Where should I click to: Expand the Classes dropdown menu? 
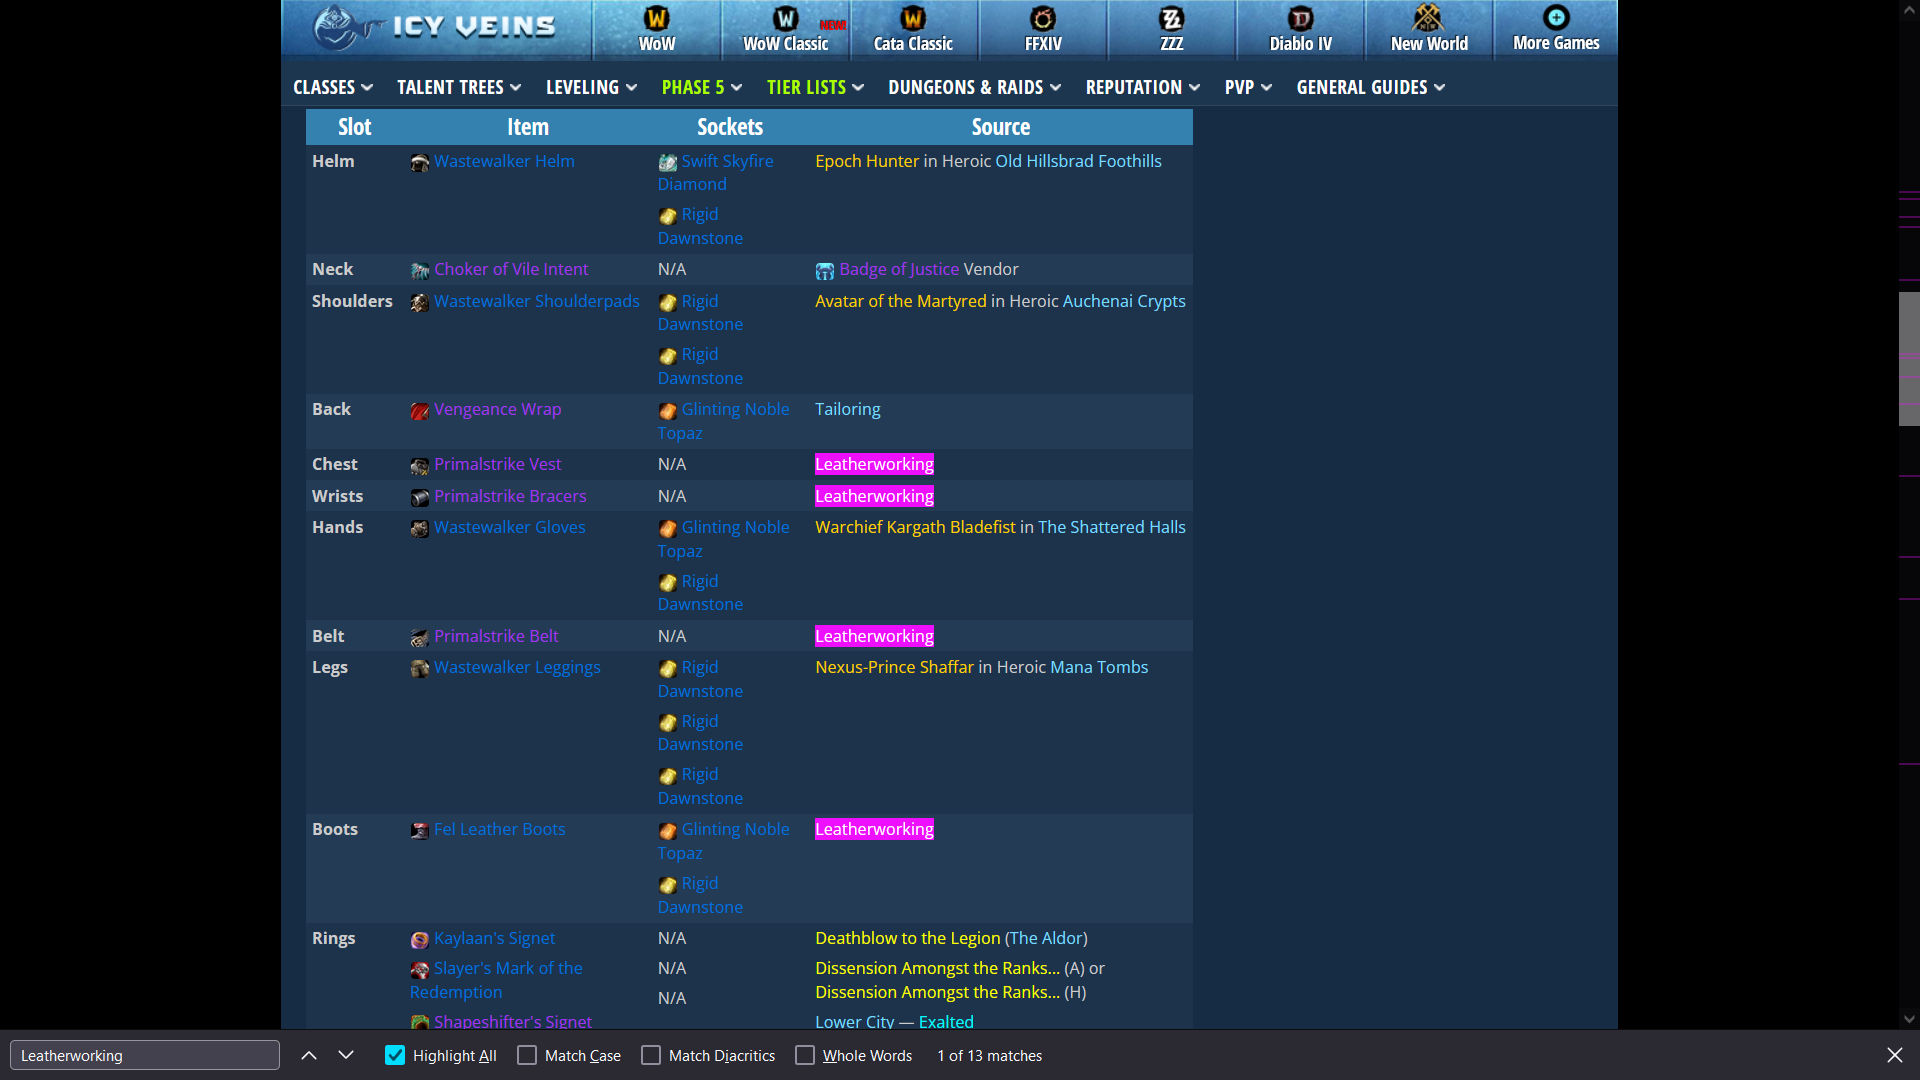[333, 87]
